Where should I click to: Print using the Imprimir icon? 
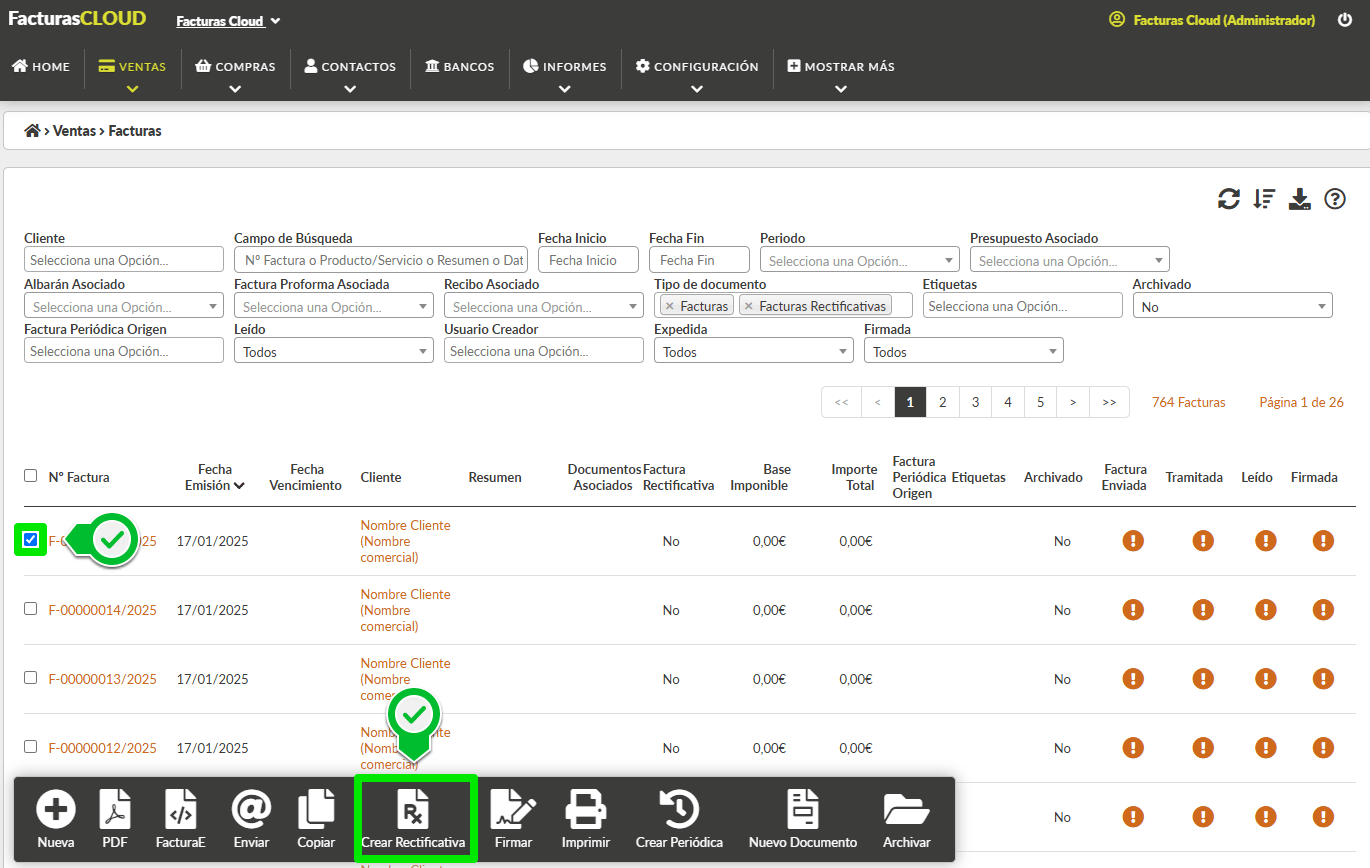[x=585, y=809]
